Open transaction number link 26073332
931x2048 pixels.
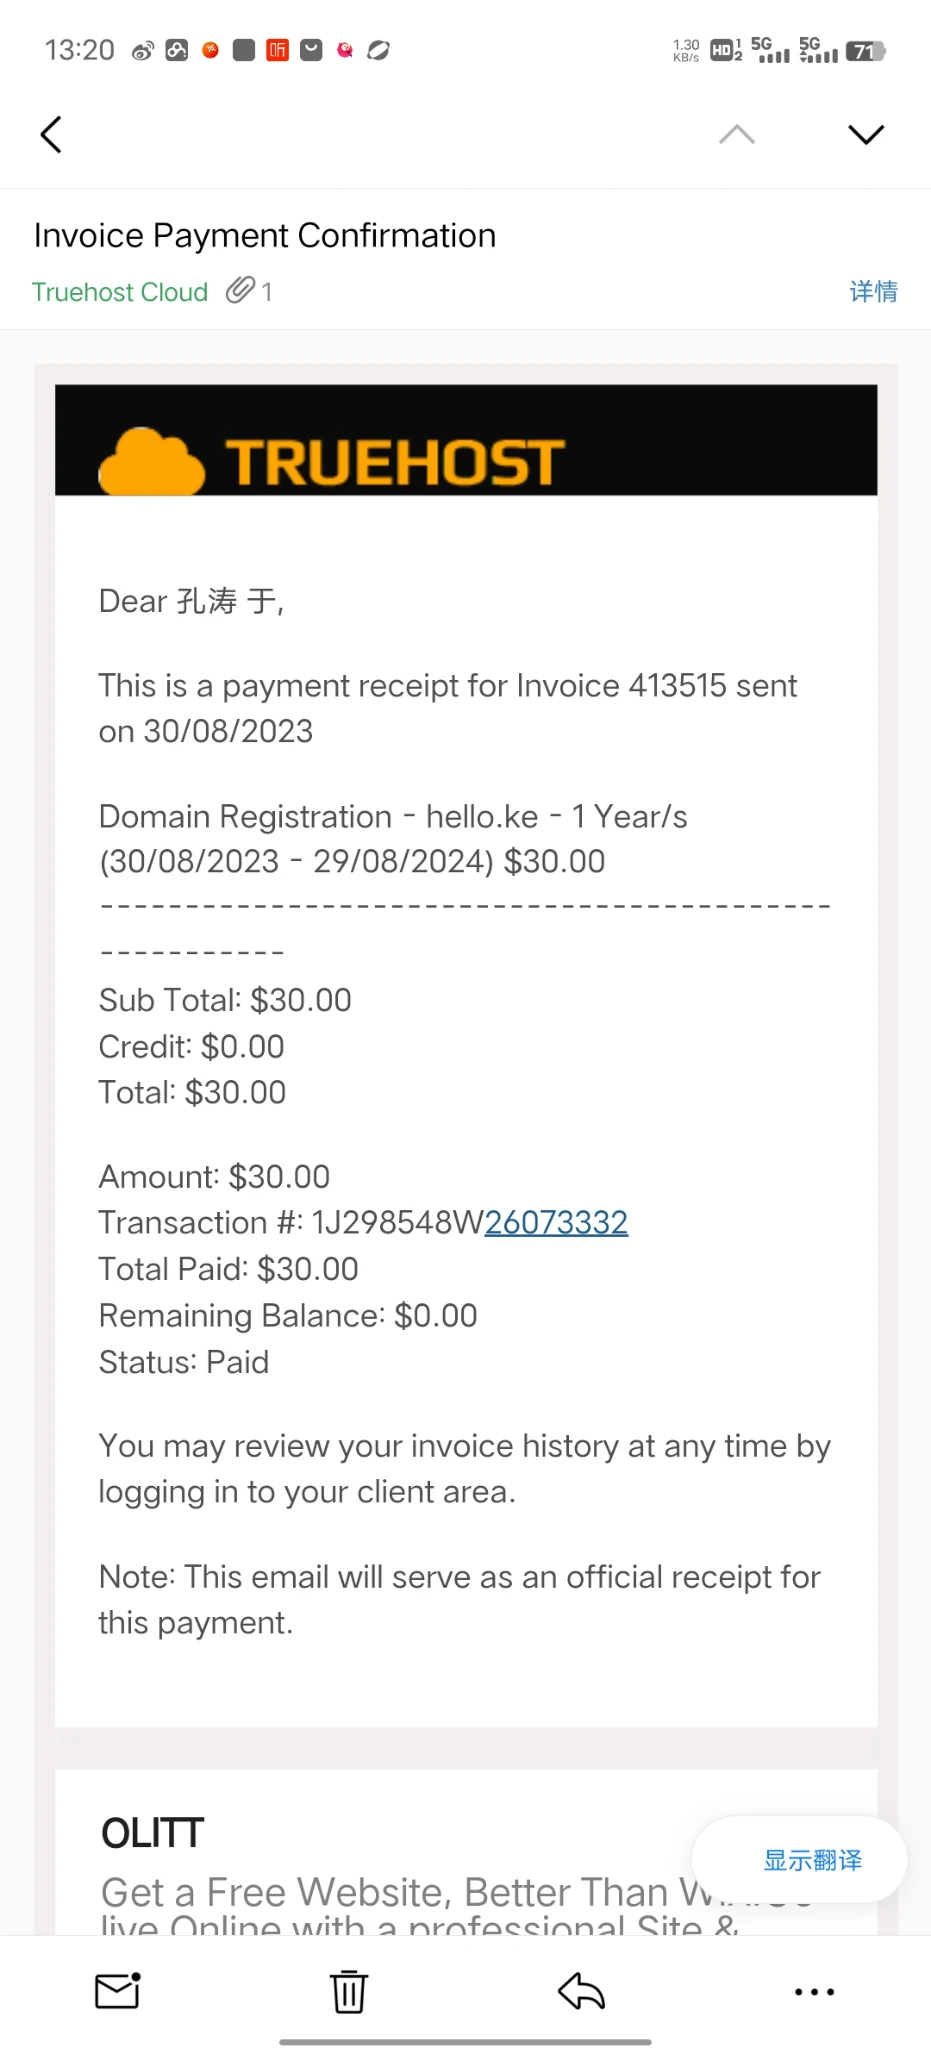click(556, 1222)
